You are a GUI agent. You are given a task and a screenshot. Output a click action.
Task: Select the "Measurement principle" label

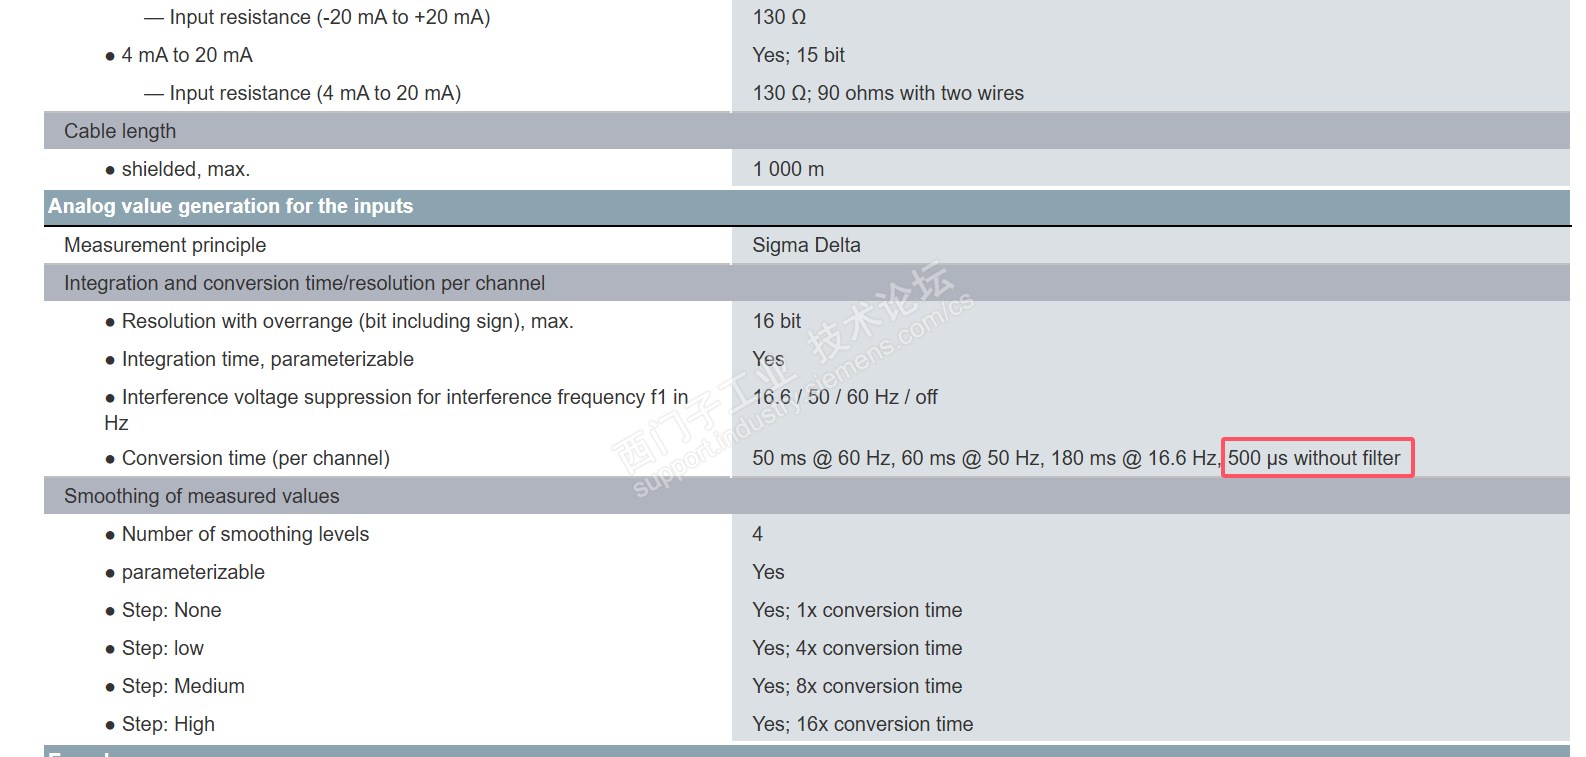165,245
